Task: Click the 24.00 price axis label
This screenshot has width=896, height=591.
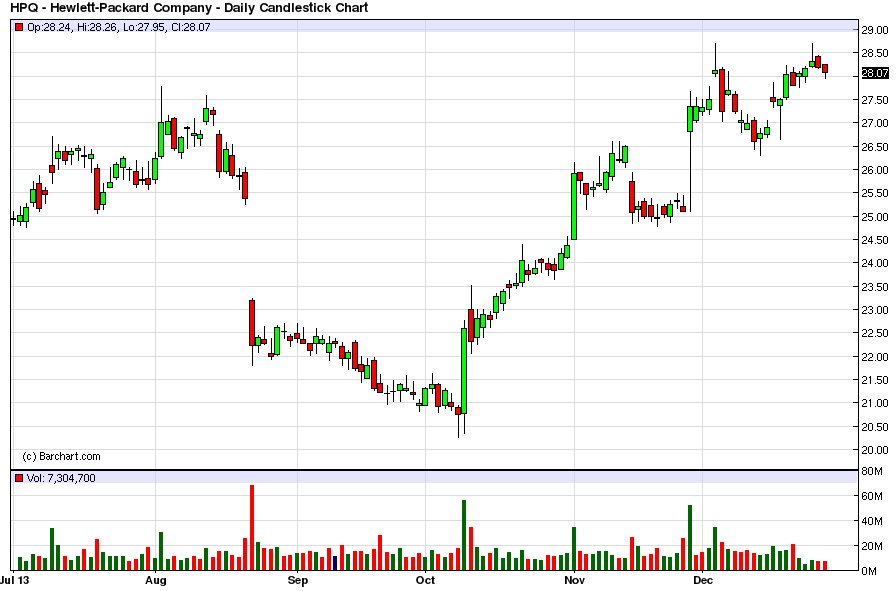Action: pyautogui.click(x=875, y=263)
